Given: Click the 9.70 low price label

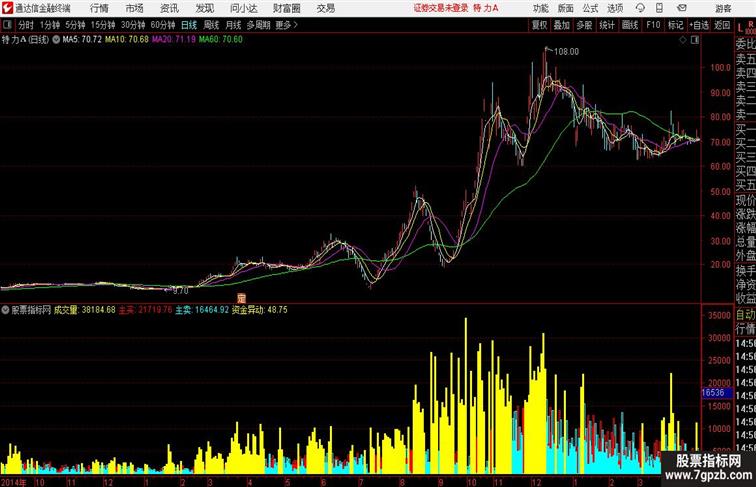Looking at the screenshot, I should click(180, 291).
